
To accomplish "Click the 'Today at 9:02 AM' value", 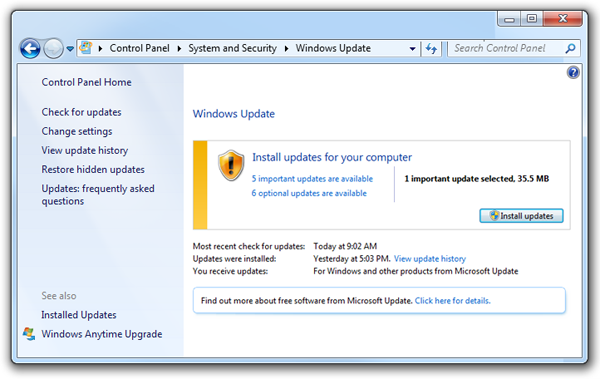I will click(345, 246).
